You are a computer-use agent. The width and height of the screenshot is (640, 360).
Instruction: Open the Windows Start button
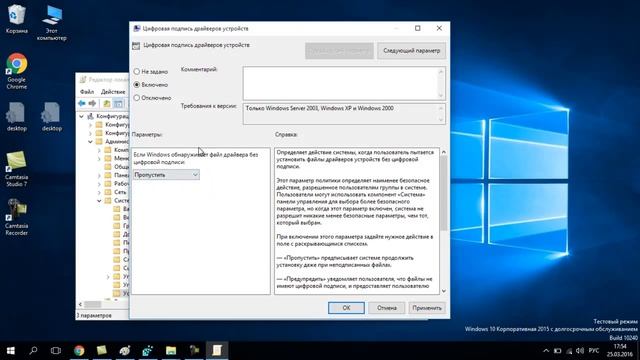tap(11, 351)
